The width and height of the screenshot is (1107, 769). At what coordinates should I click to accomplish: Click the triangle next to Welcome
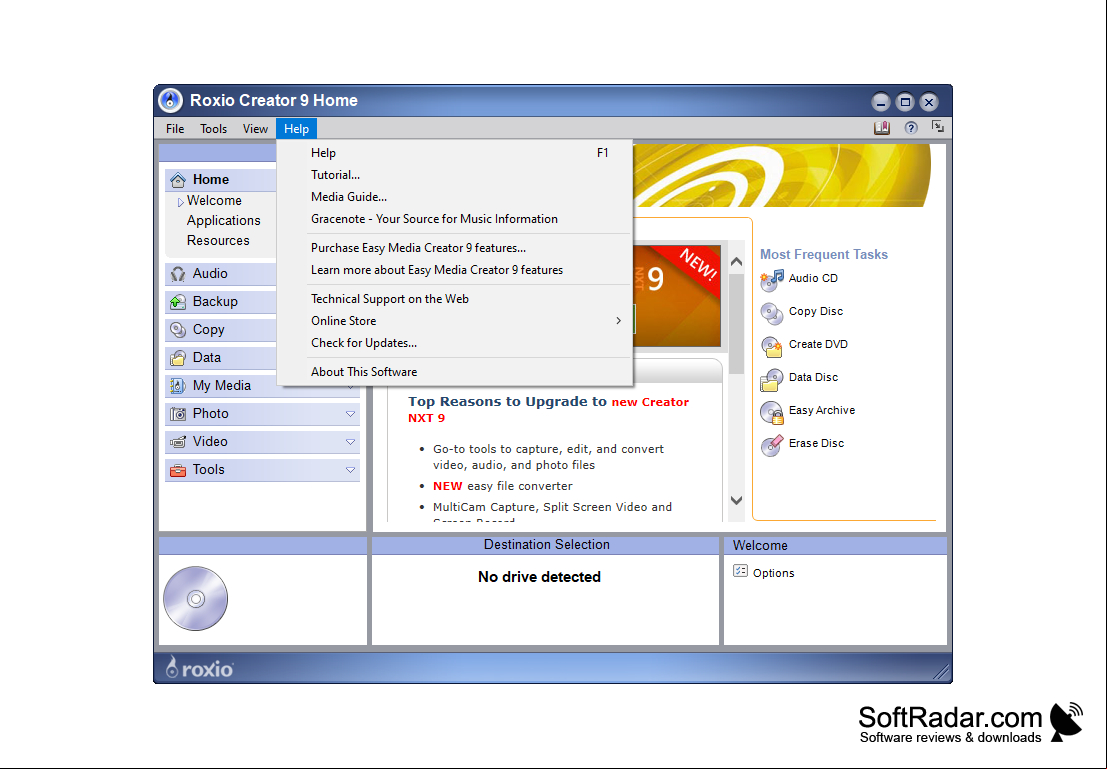pos(181,202)
